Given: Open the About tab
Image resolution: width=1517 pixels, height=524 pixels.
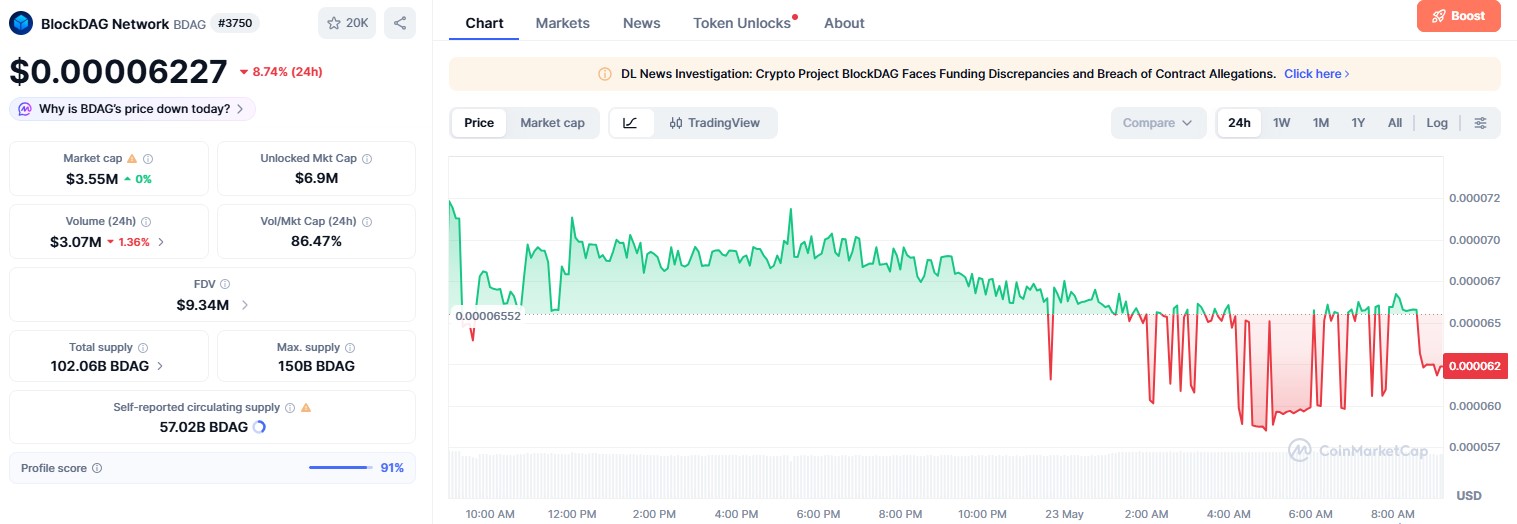Looking at the screenshot, I should click(844, 23).
